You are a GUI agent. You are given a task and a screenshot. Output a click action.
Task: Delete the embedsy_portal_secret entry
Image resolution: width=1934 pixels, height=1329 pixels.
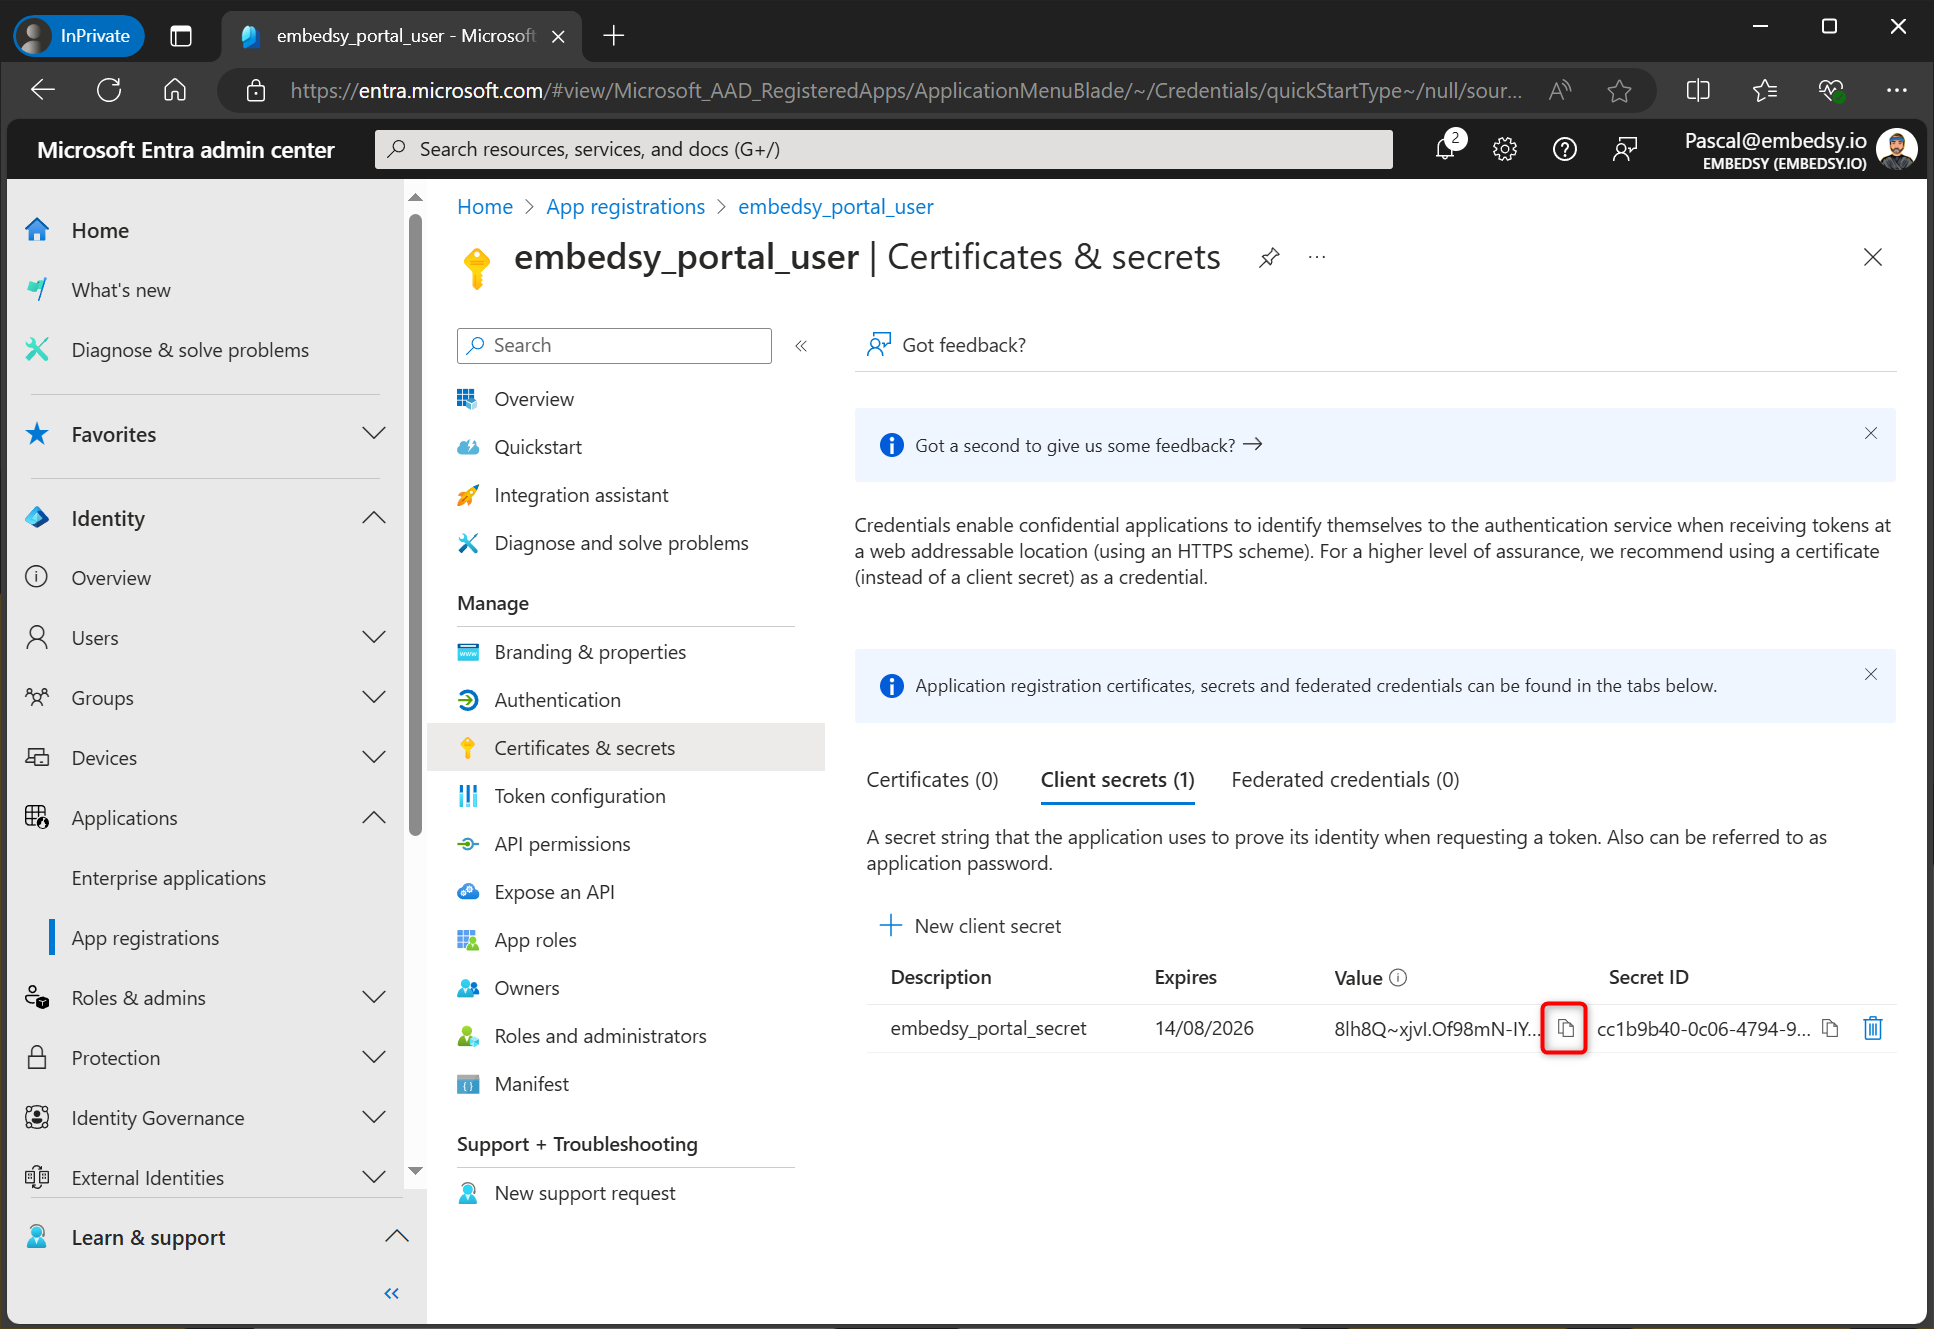pos(1873,1027)
